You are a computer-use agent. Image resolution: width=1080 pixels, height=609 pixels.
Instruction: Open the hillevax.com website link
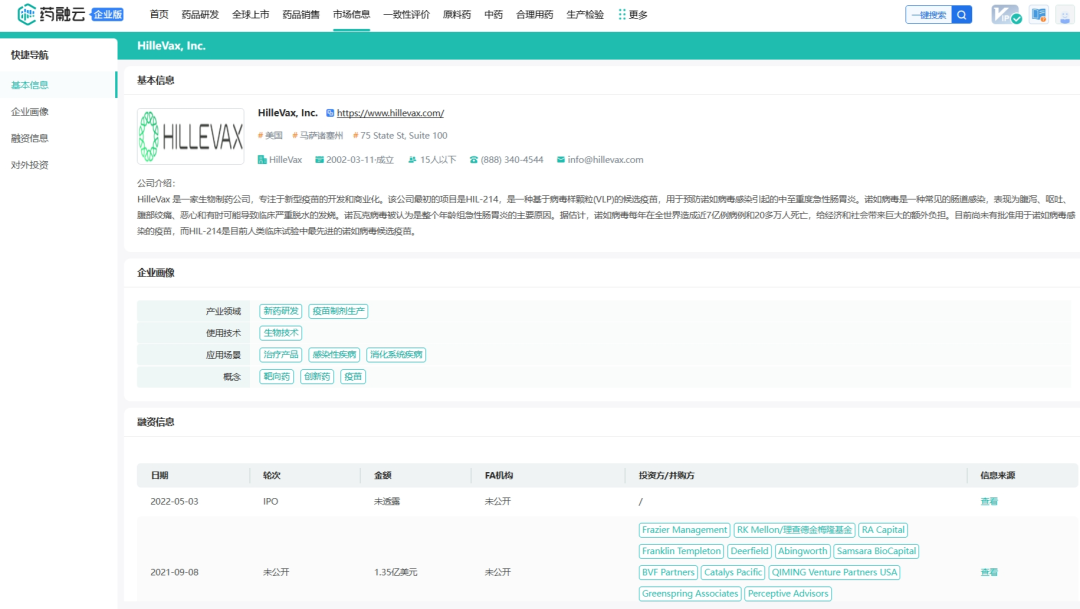tap(390, 114)
